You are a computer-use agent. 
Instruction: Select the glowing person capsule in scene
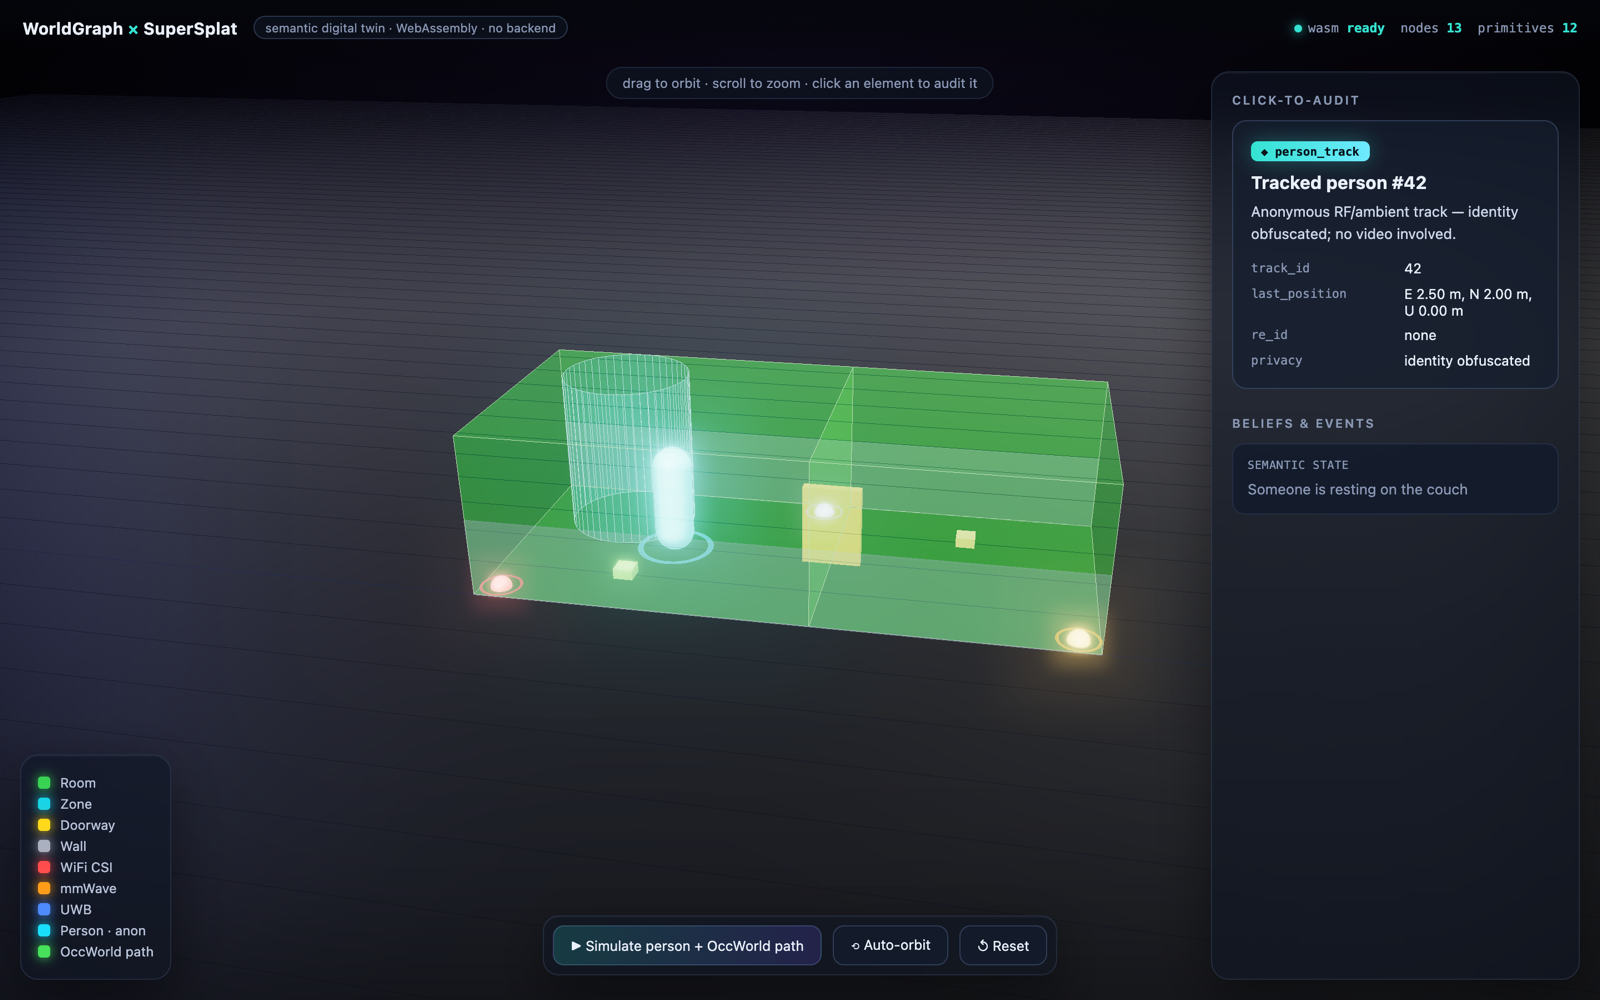click(673, 497)
